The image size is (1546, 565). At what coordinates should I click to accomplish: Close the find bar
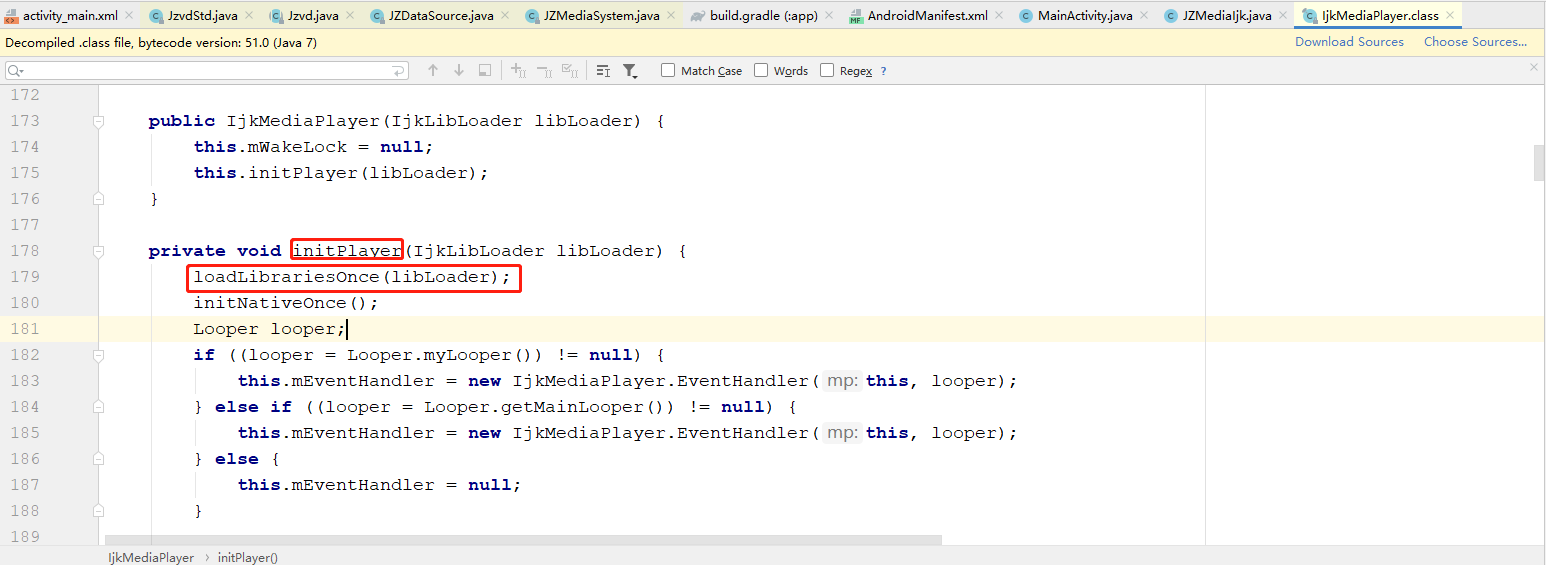tap(1534, 67)
